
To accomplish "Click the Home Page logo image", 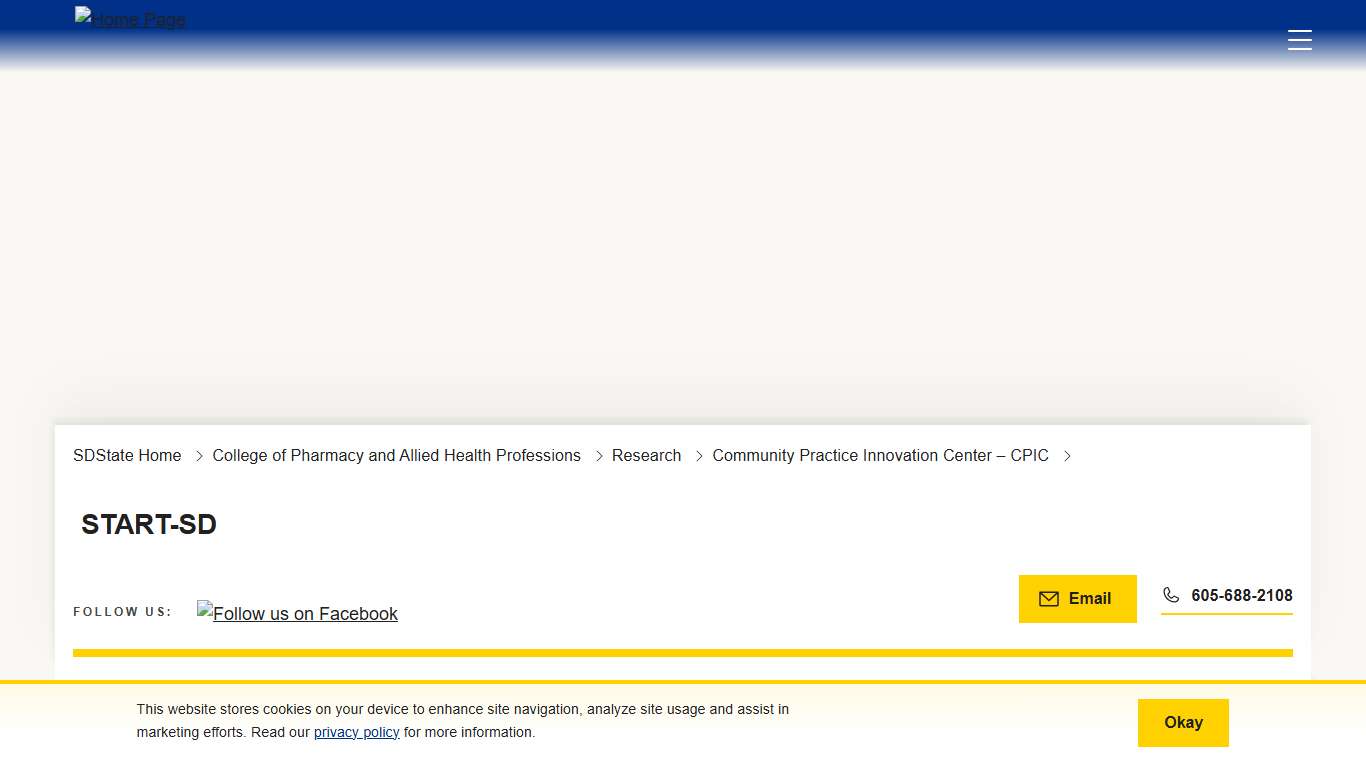I will (130, 19).
